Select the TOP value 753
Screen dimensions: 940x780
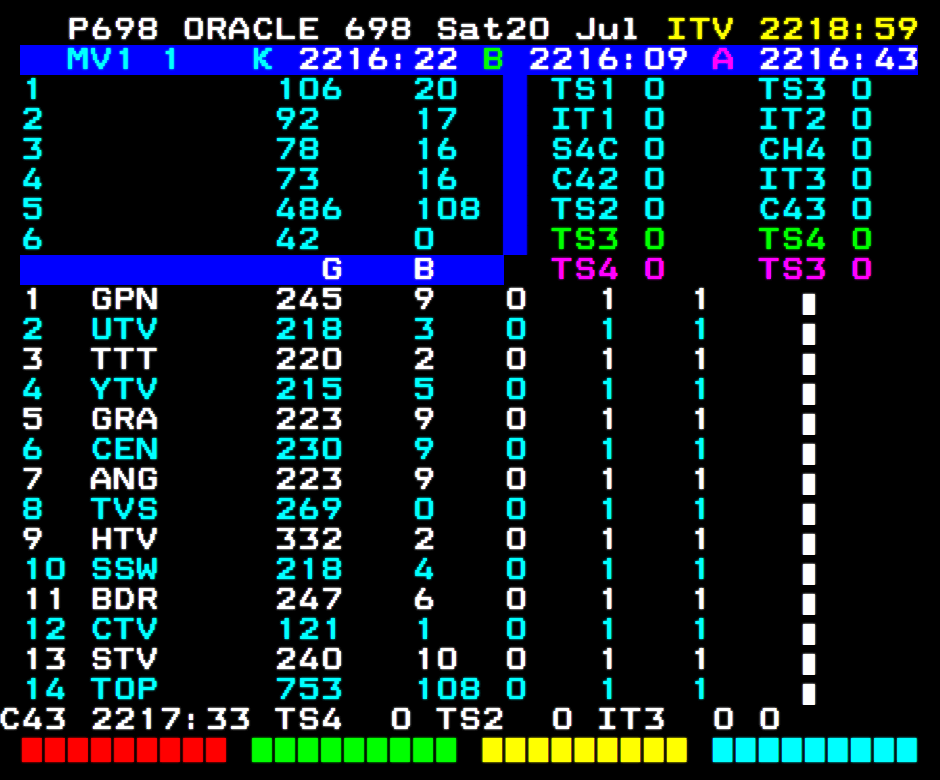pos(309,688)
